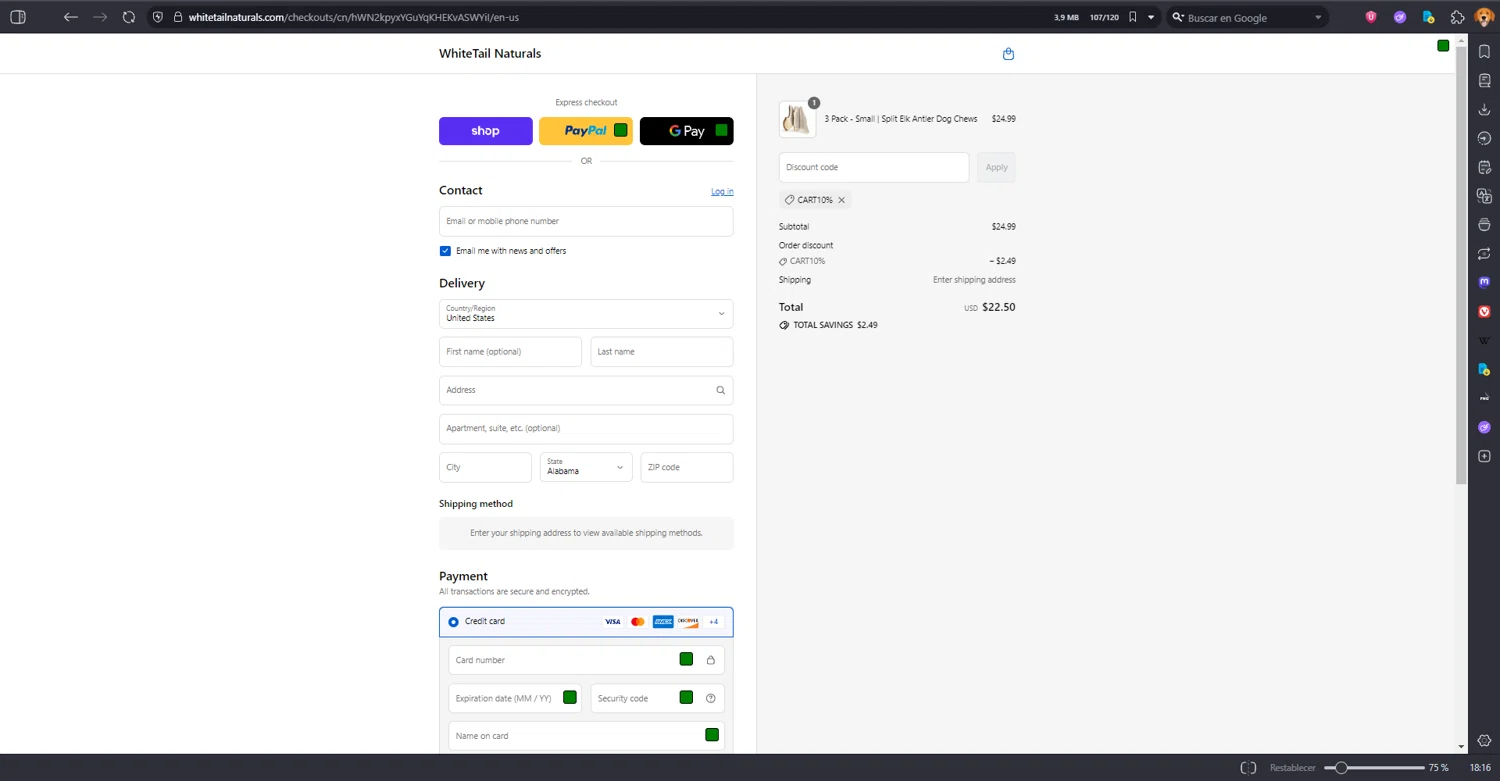Screen dimensions: 1500x781
Task: Click the address search magnifier icon
Action: 720,390
